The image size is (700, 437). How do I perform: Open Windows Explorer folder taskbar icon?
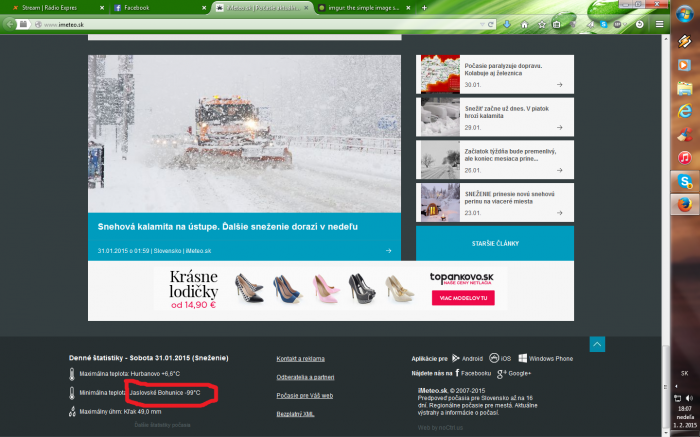click(x=684, y=88)
